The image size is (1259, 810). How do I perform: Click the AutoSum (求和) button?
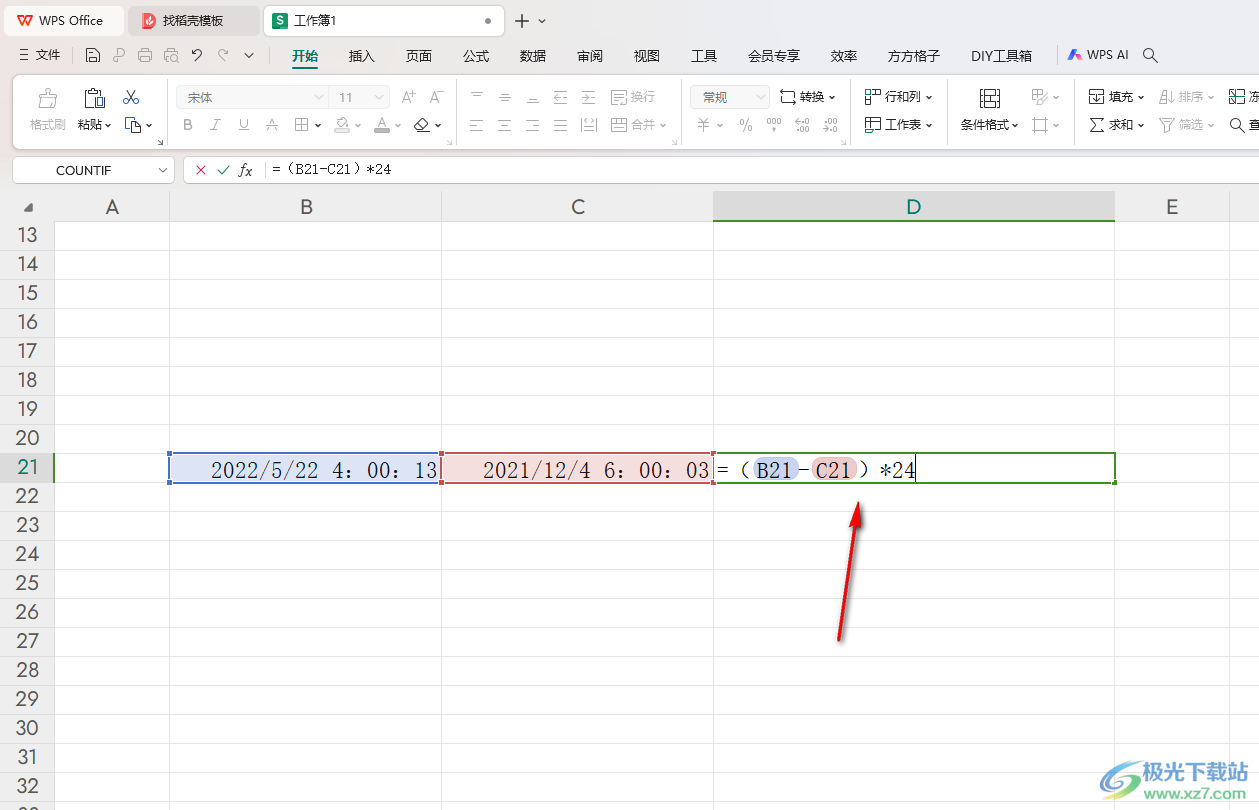click(1117, 125)
